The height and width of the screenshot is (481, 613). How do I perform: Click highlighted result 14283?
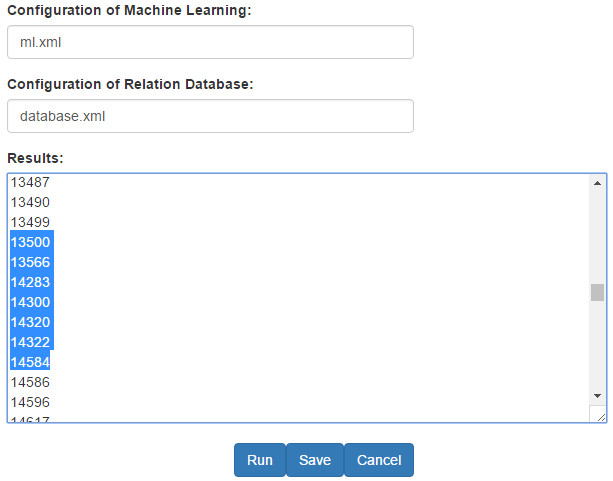(x=30, y=282)
